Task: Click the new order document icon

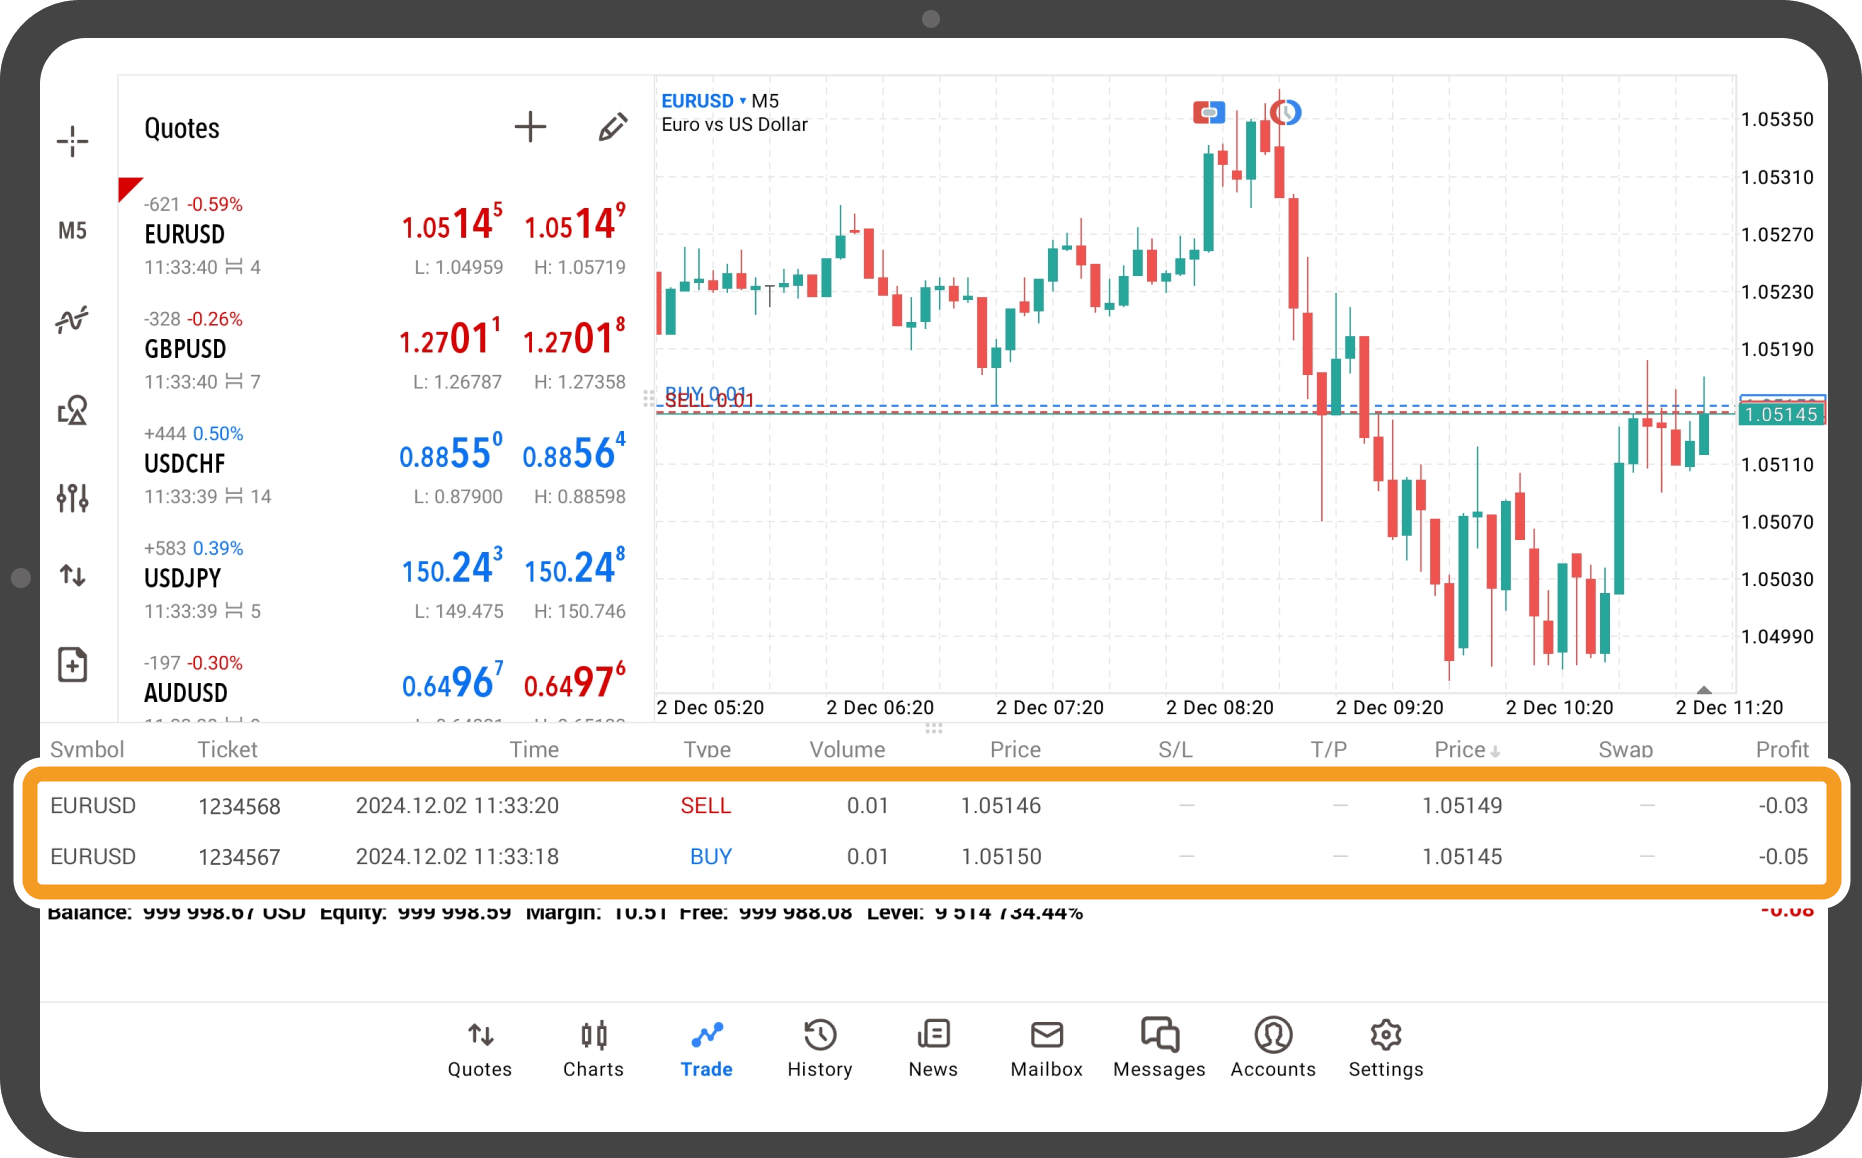Action: [72, 665]
